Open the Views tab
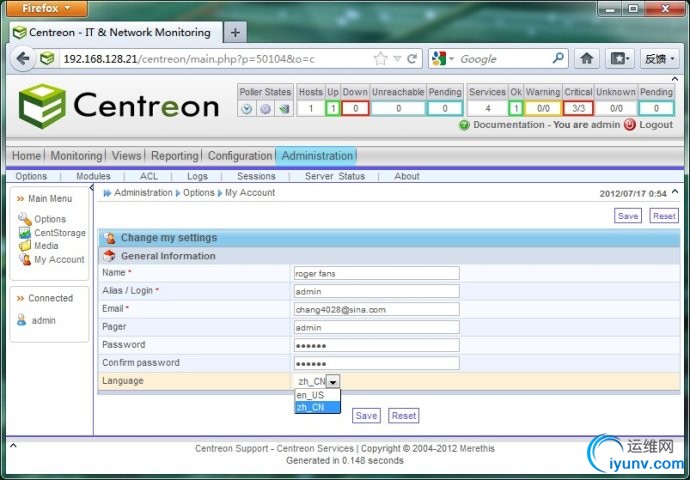This screenshot has width=690, height=480. pyautogui.click(x=126, y=156)
